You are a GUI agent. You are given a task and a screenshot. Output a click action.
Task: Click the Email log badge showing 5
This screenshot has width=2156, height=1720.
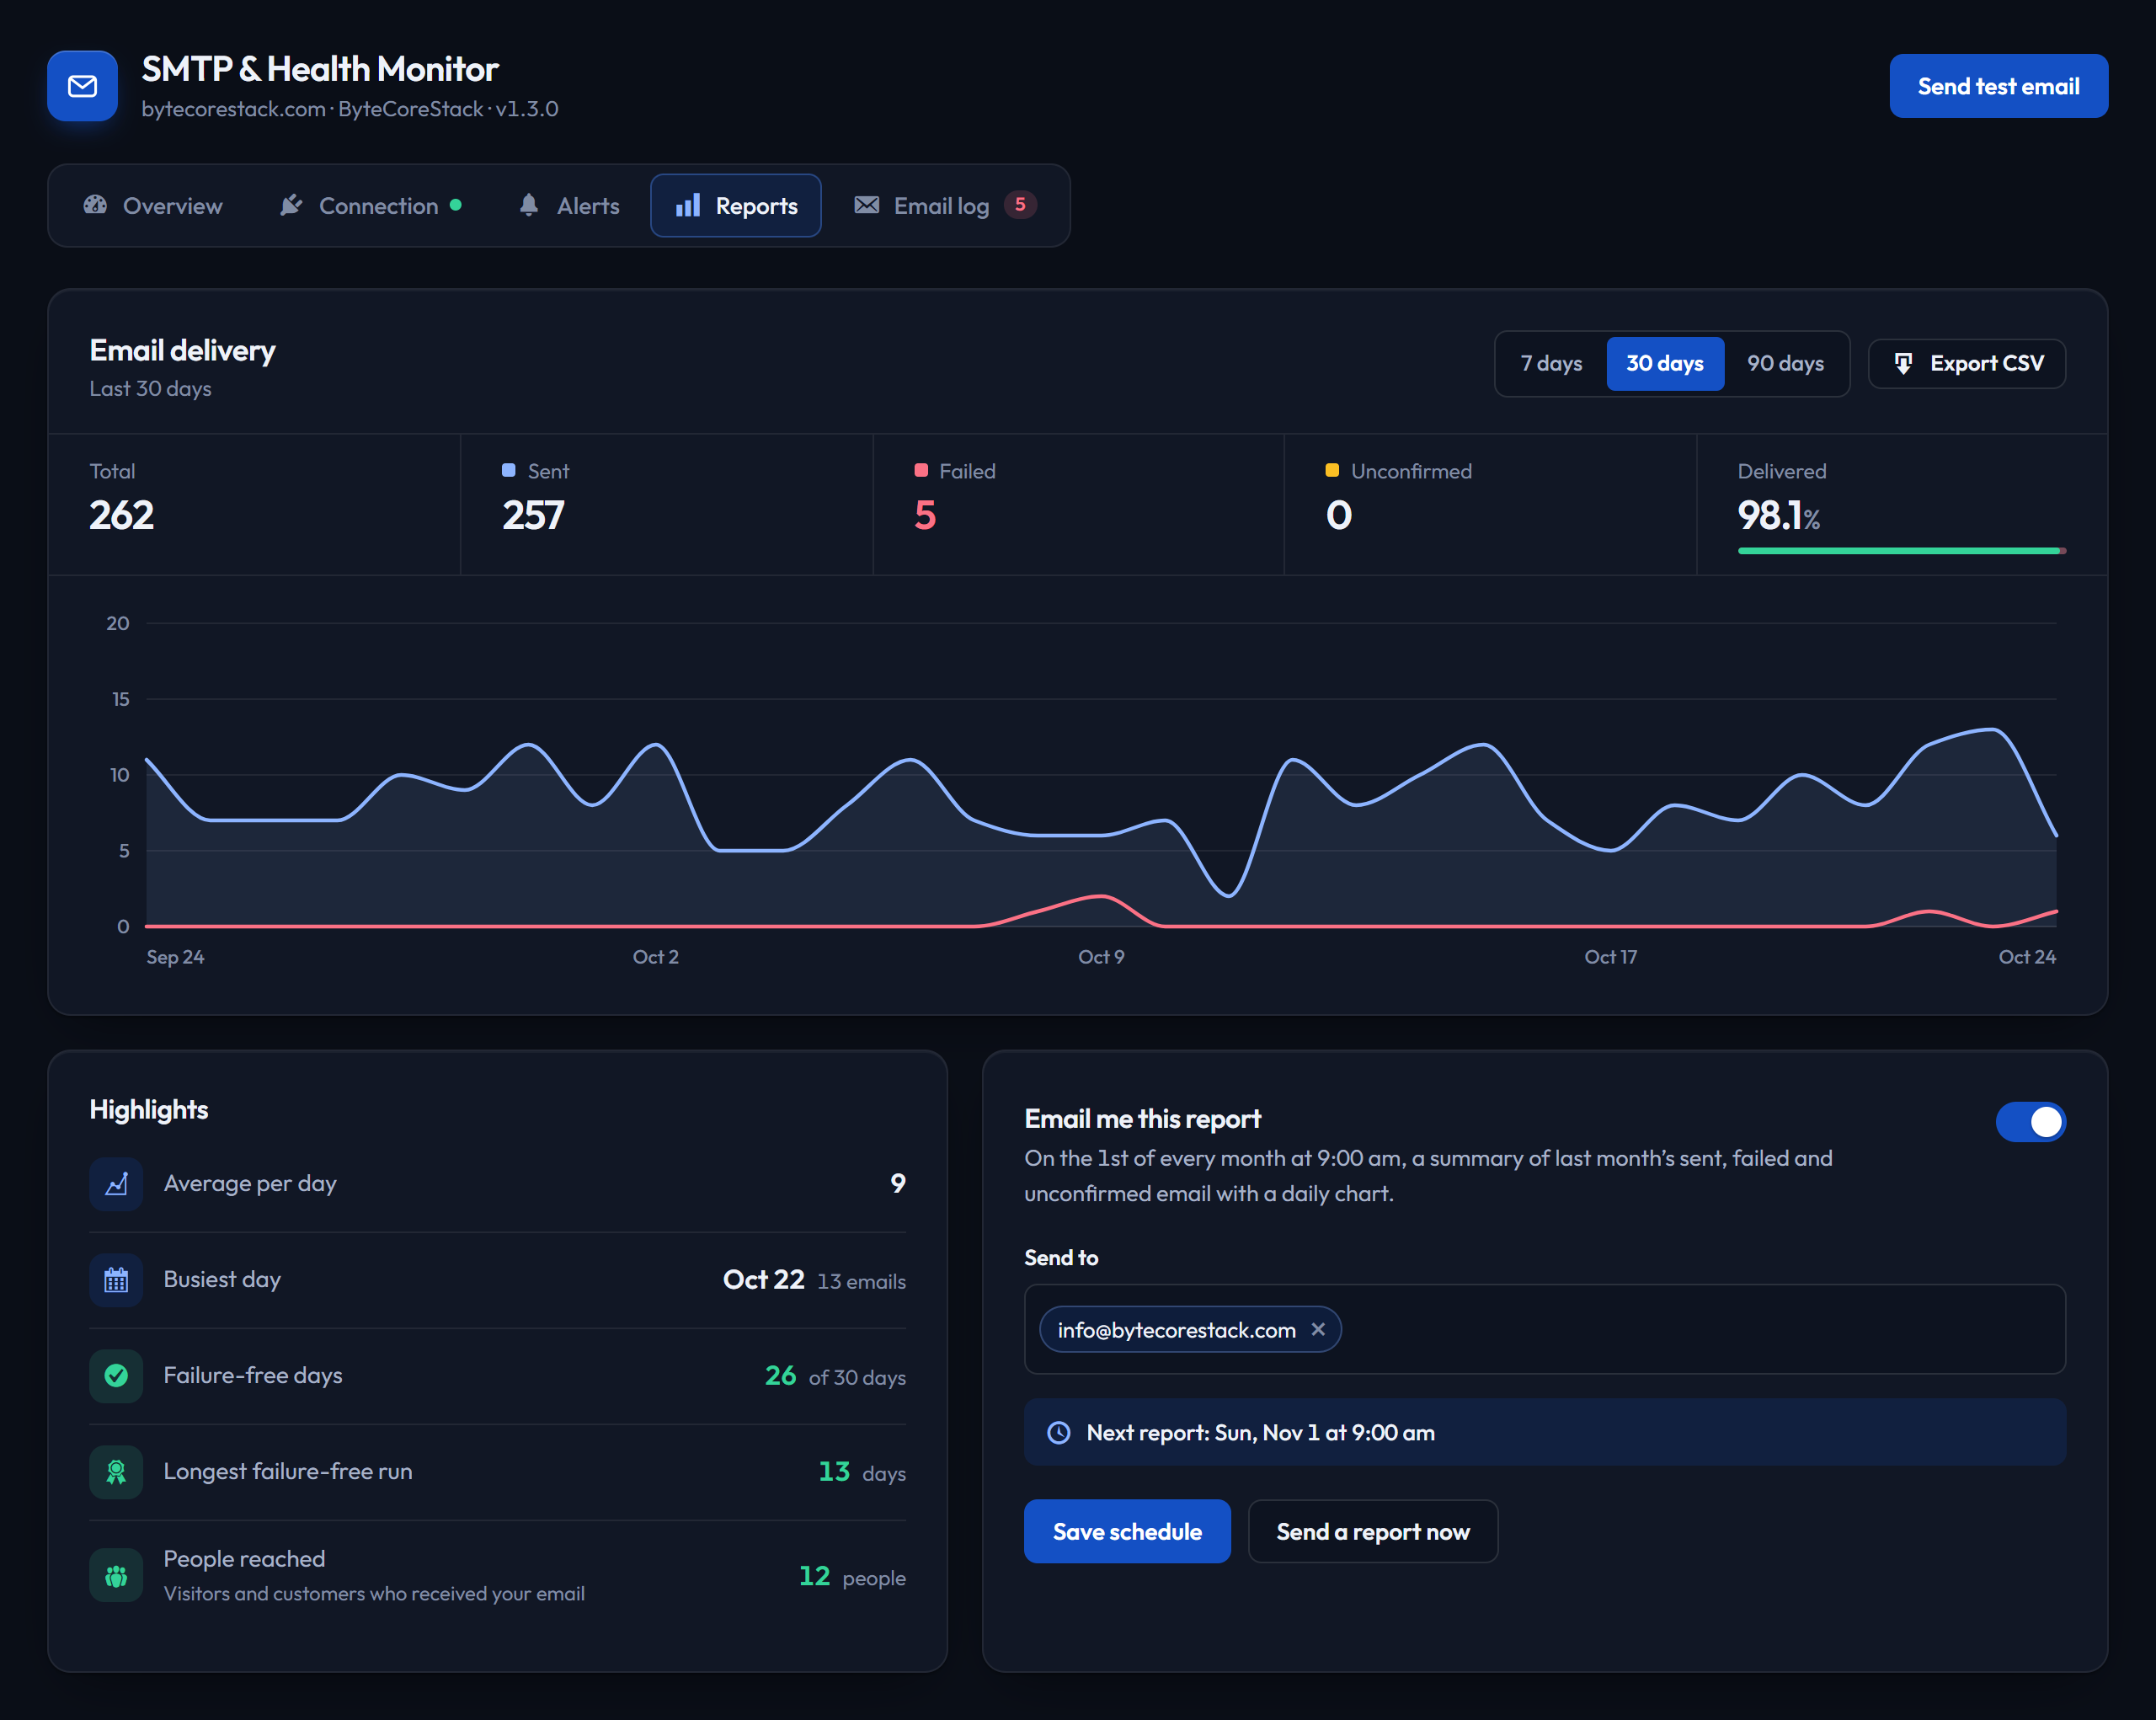coord(1020,205)
